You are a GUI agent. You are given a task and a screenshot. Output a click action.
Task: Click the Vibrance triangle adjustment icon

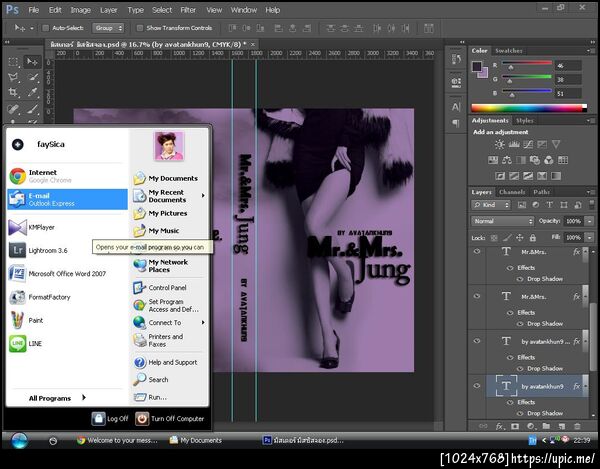coord(556,144)
